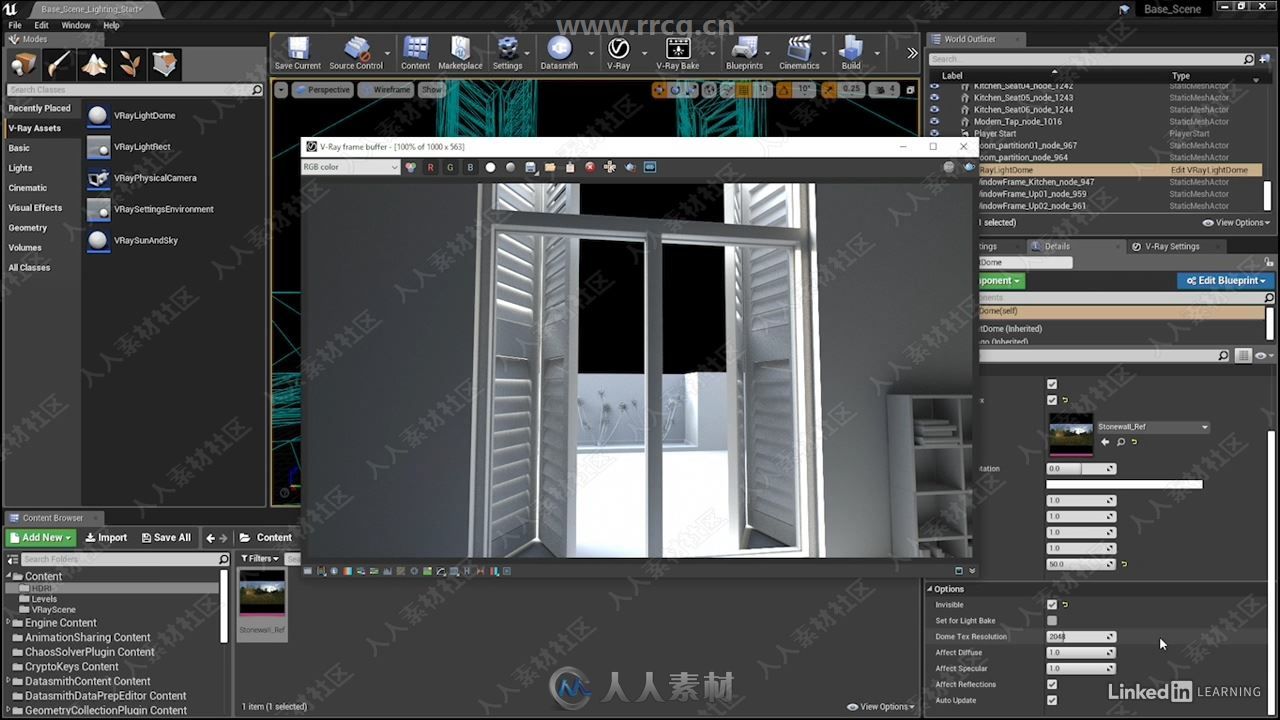The height and width of the screenshot is (720, 1280).
Task: Select the Paint mode brush icon
Action: click(59, 65)
